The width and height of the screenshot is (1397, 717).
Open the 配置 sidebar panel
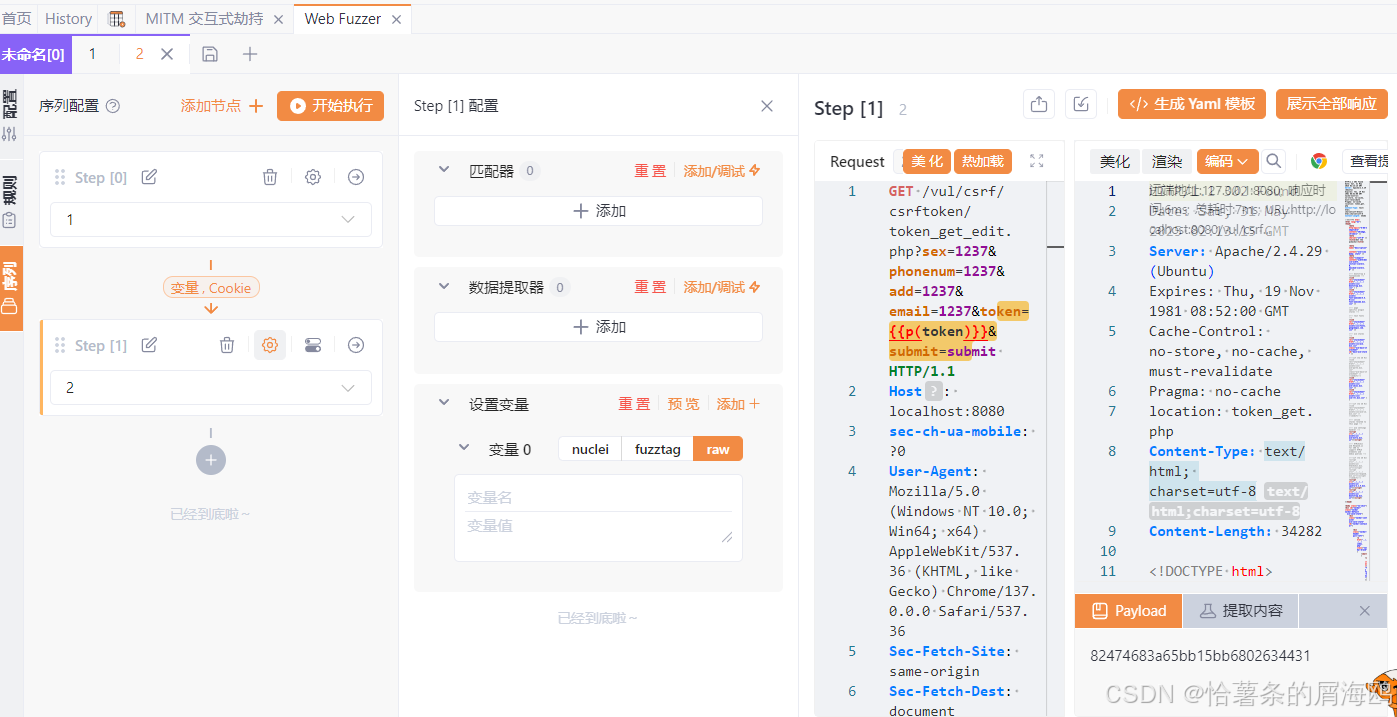10,115
